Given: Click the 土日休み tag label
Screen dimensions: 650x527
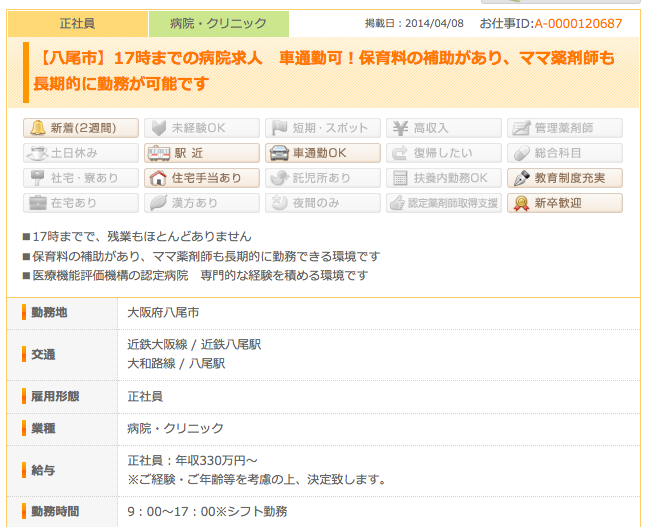Looking at the screenshot, I should (x=74, y=153).
